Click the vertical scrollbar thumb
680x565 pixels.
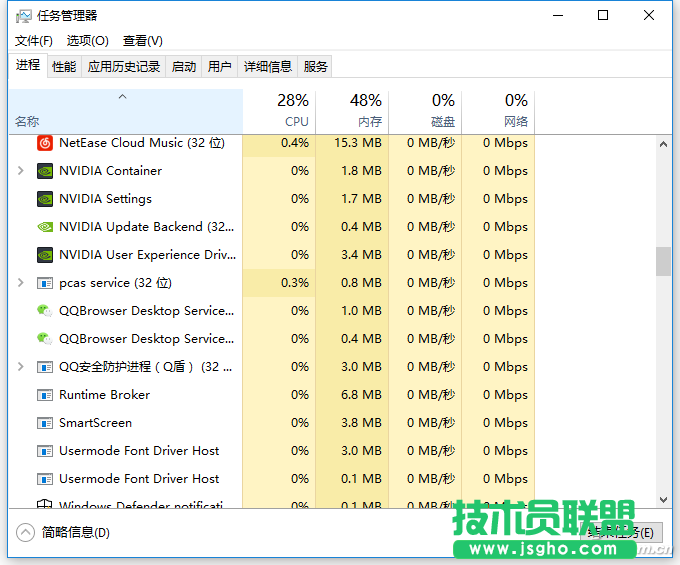coord(663,261)
